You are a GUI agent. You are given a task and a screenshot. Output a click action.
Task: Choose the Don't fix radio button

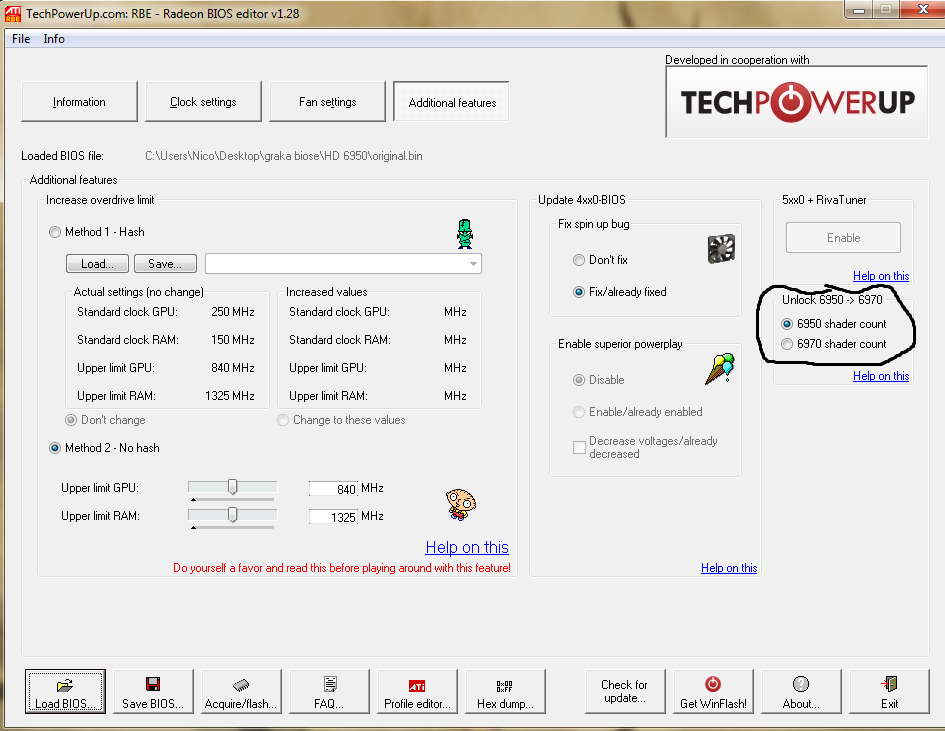[579, 260]
